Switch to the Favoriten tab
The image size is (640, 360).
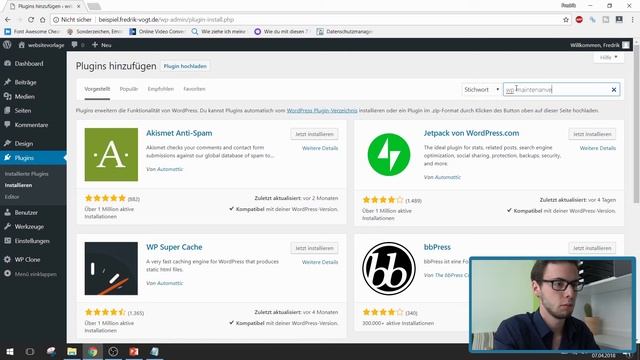click(x=194, y=89)
